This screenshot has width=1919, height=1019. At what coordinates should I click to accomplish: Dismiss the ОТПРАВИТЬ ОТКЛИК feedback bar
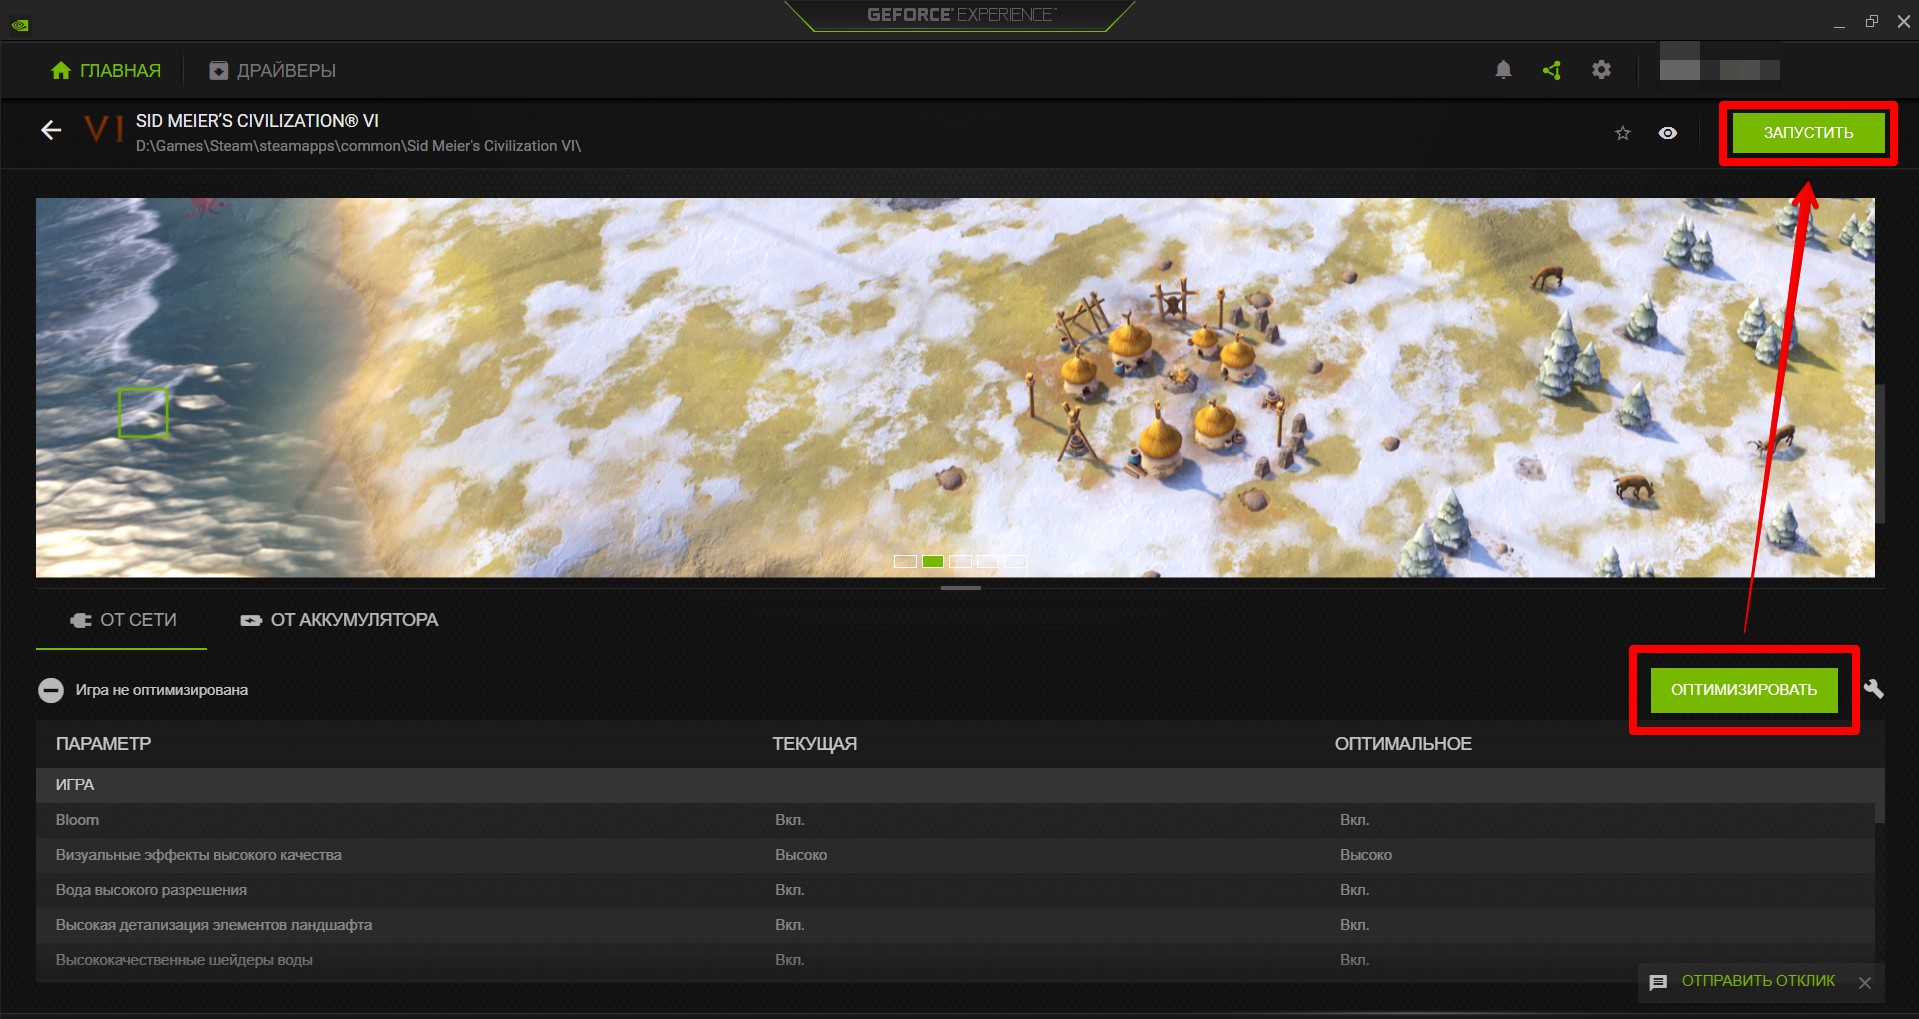click(1865, 983)
